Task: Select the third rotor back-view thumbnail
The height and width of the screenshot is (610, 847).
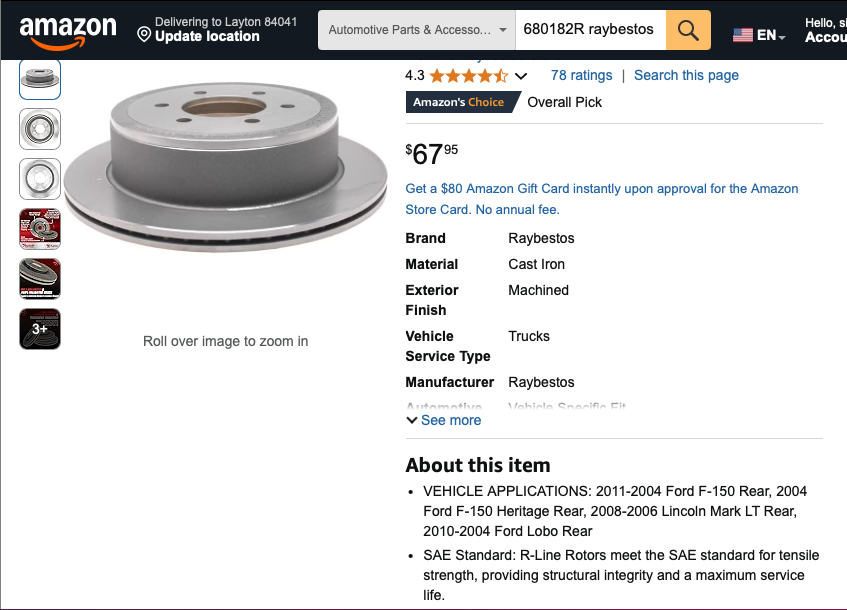Action: click(40, 179)
